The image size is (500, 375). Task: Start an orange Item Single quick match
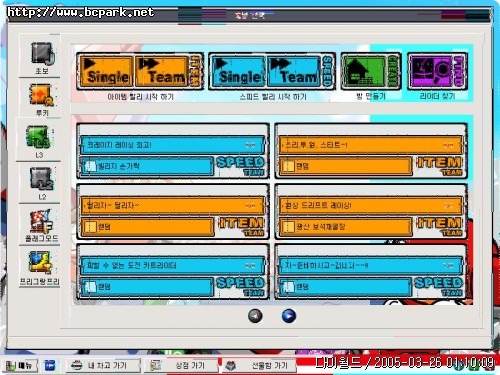pos(106,71)
